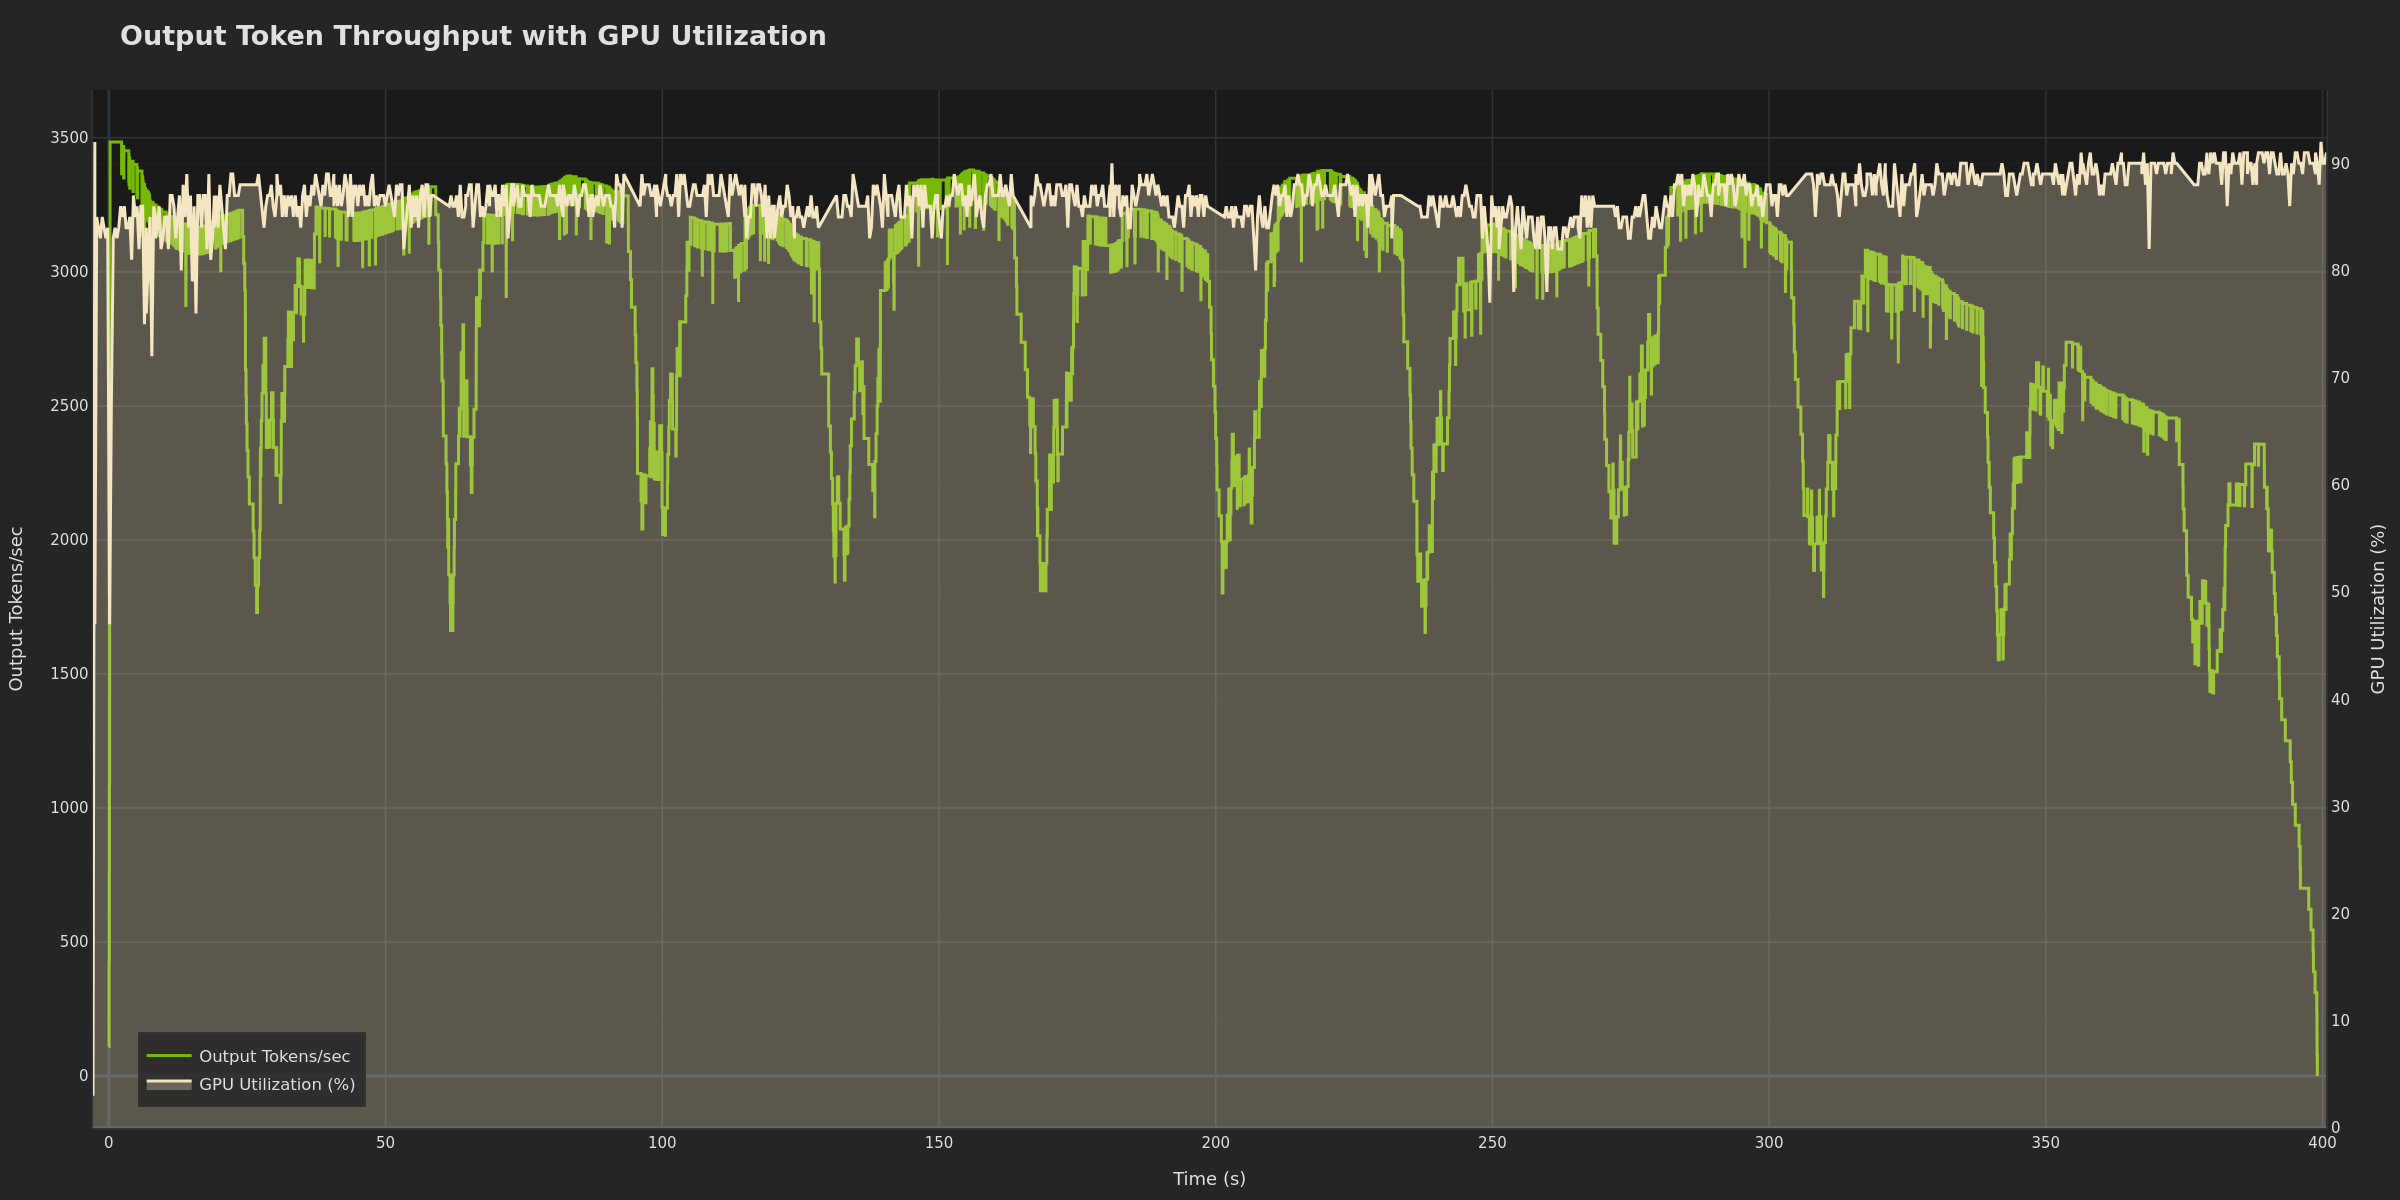The image size is (2400, 1200).
Task: Click inside the legend box
Action: [x=250, y=1069]
